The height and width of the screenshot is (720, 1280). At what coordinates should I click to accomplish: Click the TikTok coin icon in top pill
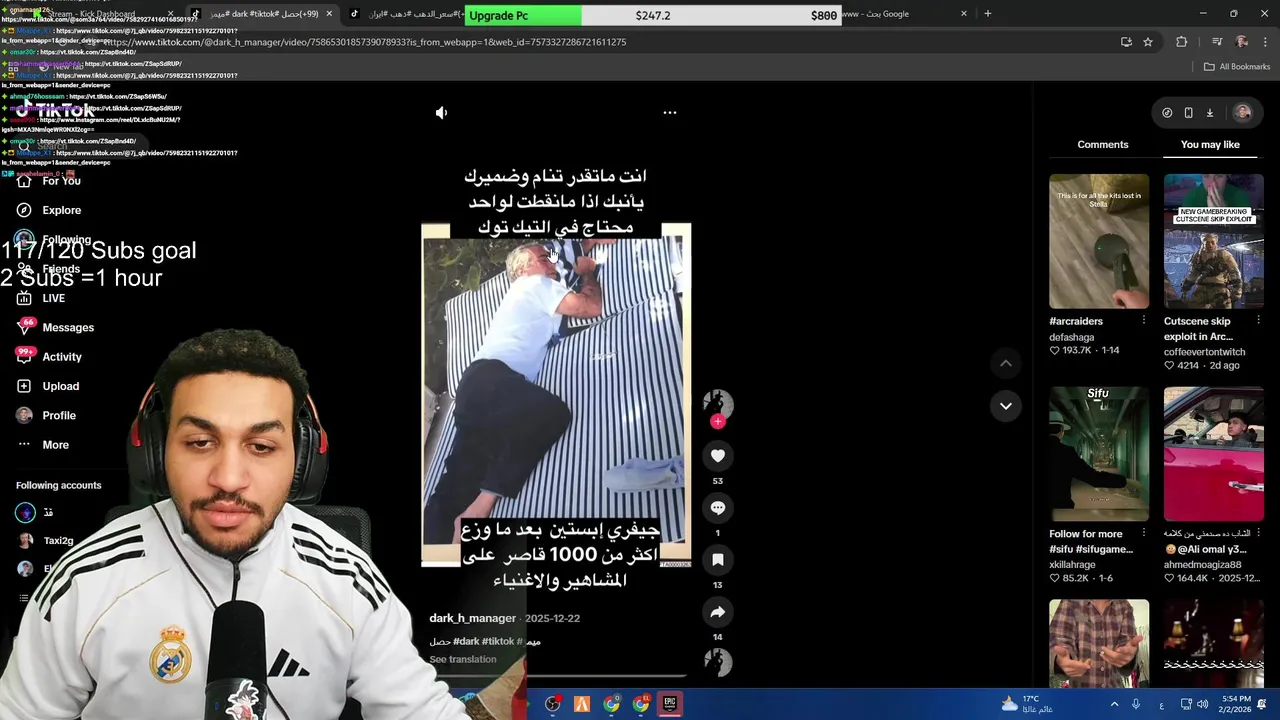click(x=1167, y=113)
